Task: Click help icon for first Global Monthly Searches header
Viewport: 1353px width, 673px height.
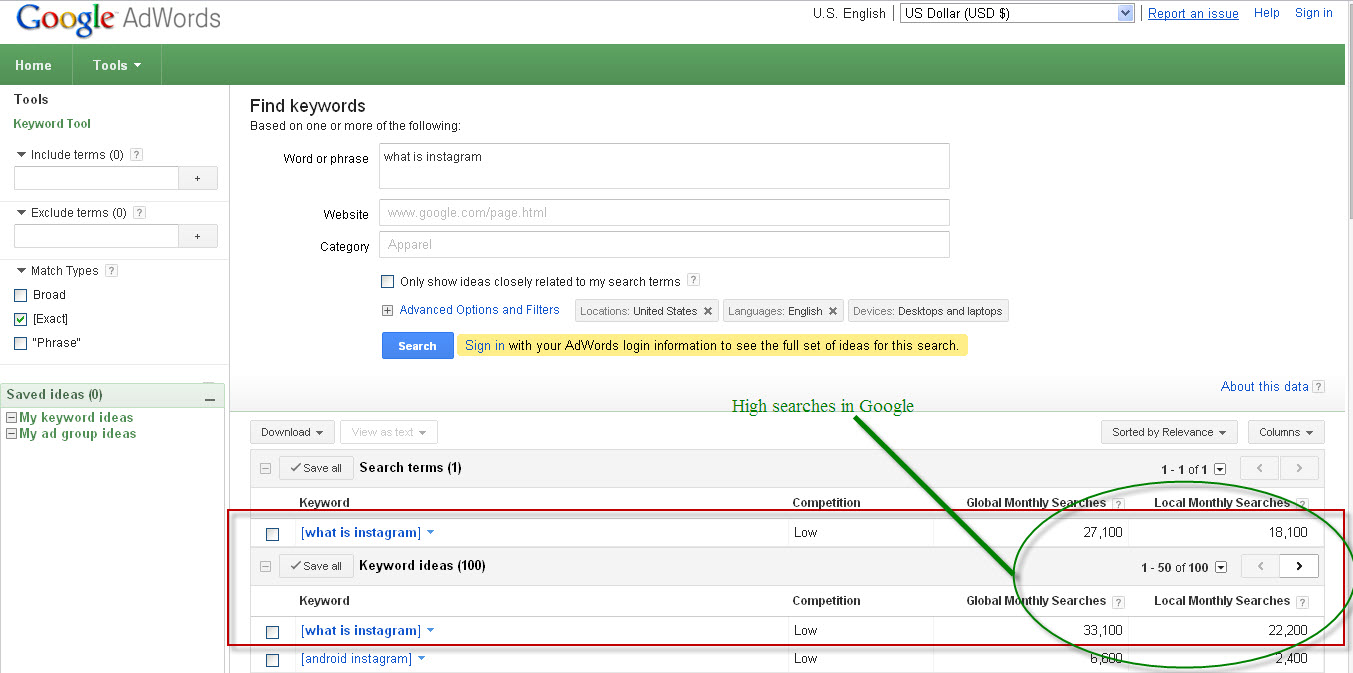Action: pyautogui.click(x=1118, y=504)
